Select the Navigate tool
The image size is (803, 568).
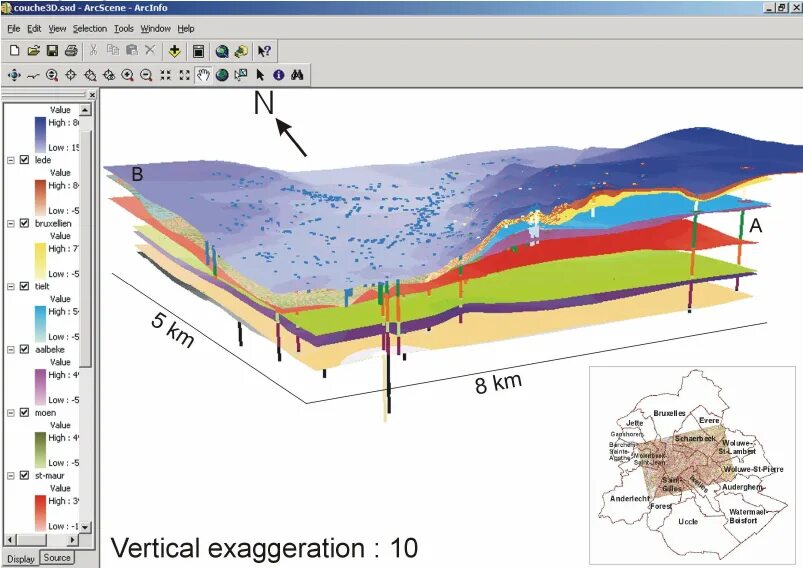click(x=14, y=75)
